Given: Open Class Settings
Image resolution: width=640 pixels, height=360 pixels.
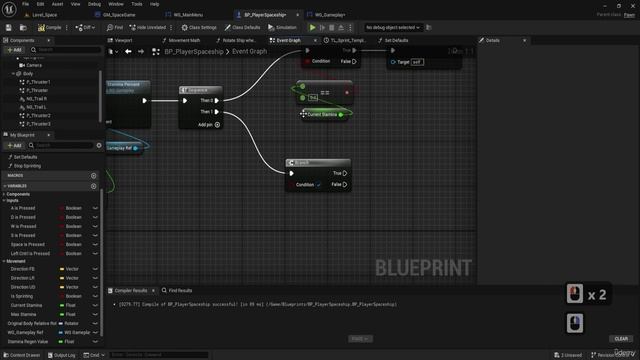Looking at the screenshot, I should (199, 28).
